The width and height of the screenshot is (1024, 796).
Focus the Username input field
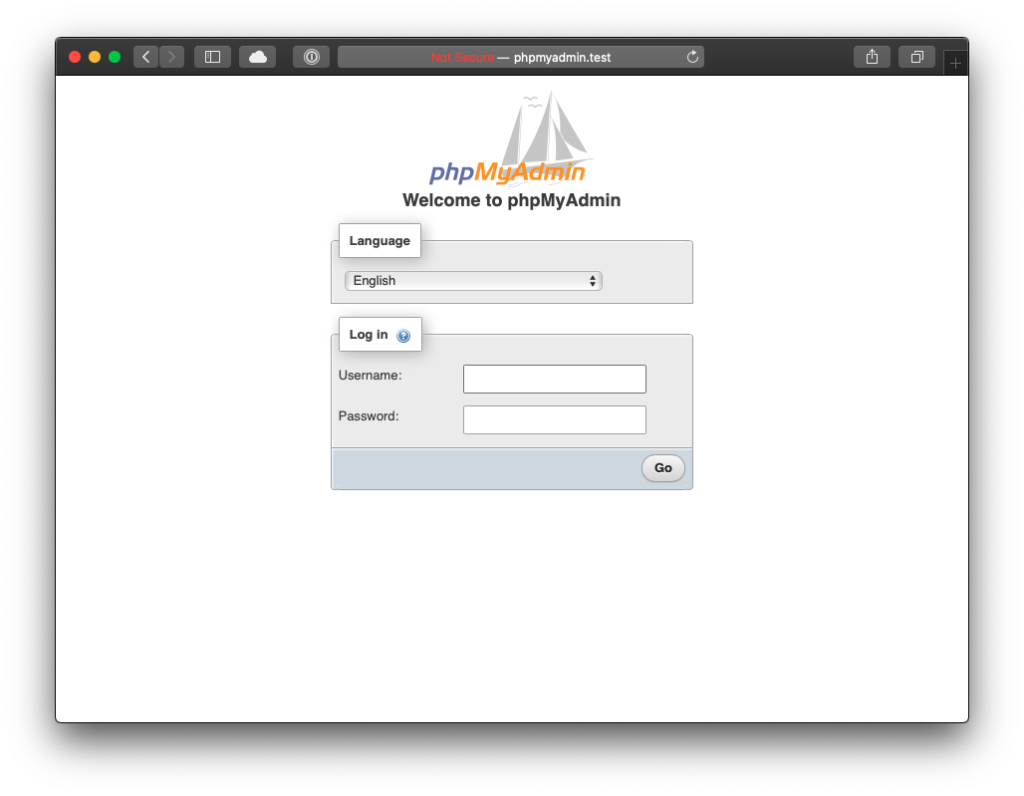[x=554, y=379]
